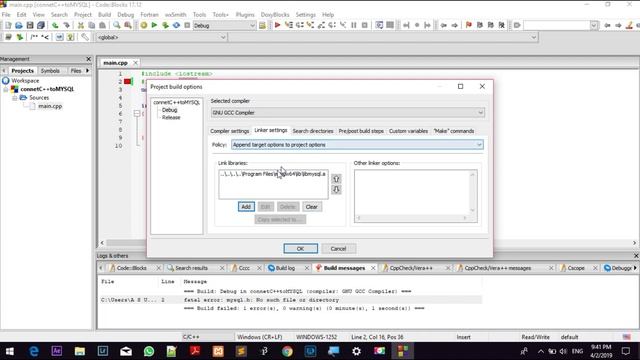Select the libmysql.a link library entry

273,174
